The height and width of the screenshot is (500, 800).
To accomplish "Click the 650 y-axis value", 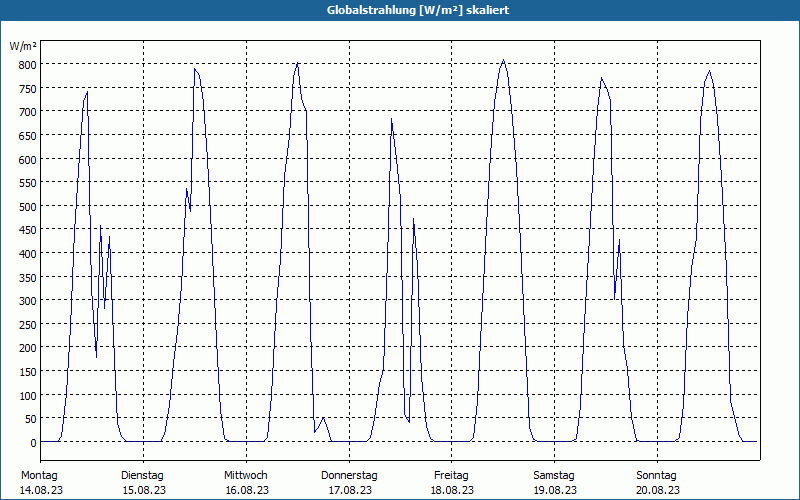I will [28, 136].
